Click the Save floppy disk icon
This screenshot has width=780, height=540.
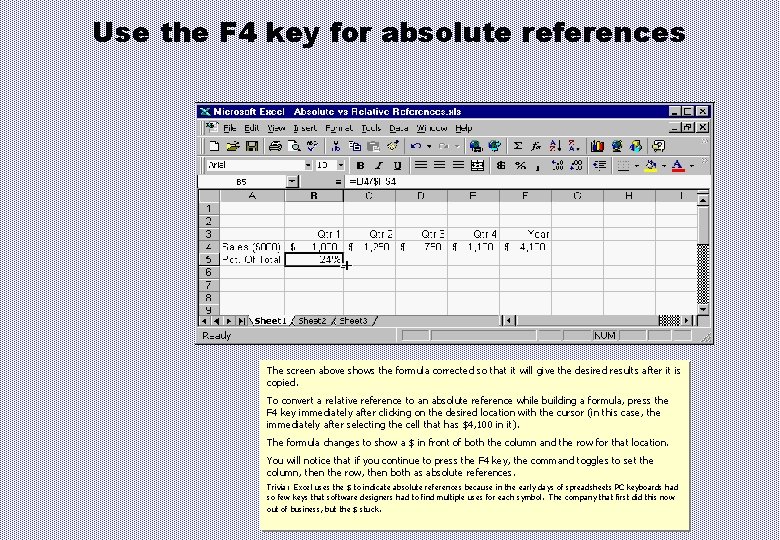pyautogui.click(x=252, y=146)
